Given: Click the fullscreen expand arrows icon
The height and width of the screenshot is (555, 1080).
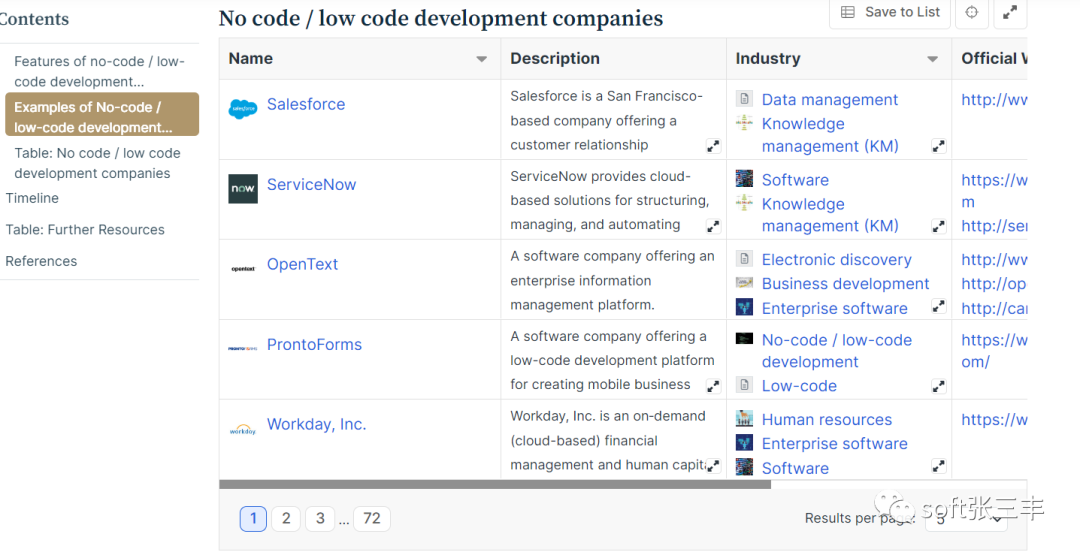Looking at the screenshot, I should click(1010, 13).
